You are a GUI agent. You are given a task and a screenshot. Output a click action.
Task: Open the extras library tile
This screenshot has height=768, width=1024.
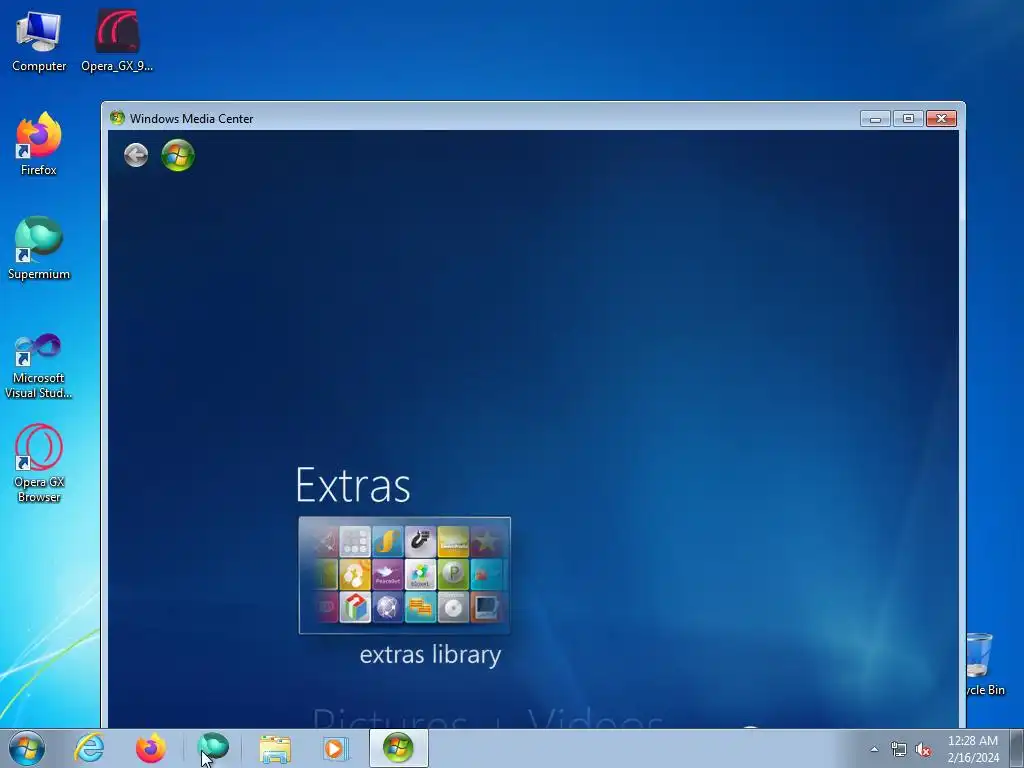(x=404, y=575)
